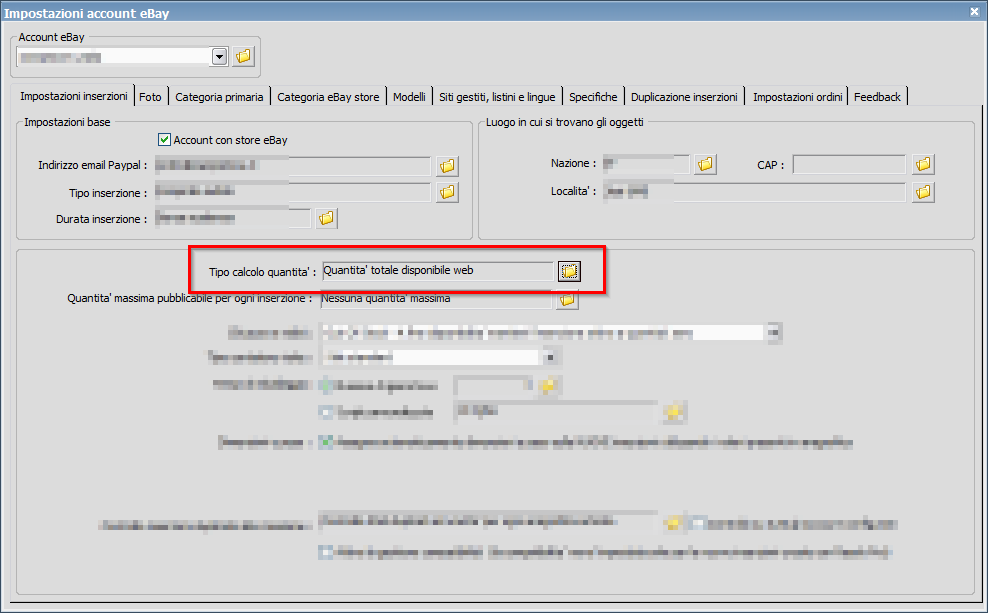Click the CAP input field

tap(849, 164)
